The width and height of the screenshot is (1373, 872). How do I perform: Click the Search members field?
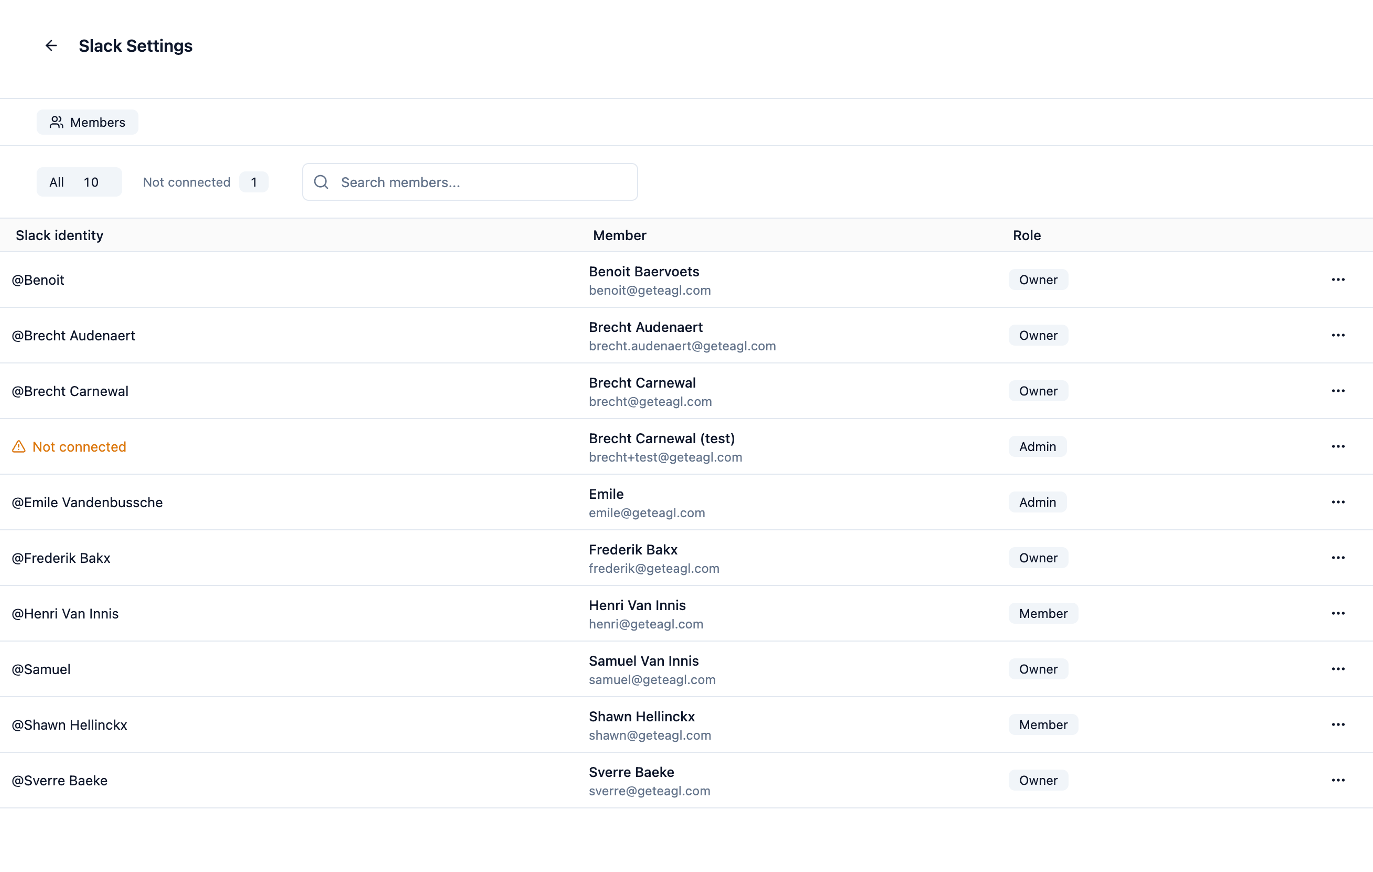(x=470, y=182)
